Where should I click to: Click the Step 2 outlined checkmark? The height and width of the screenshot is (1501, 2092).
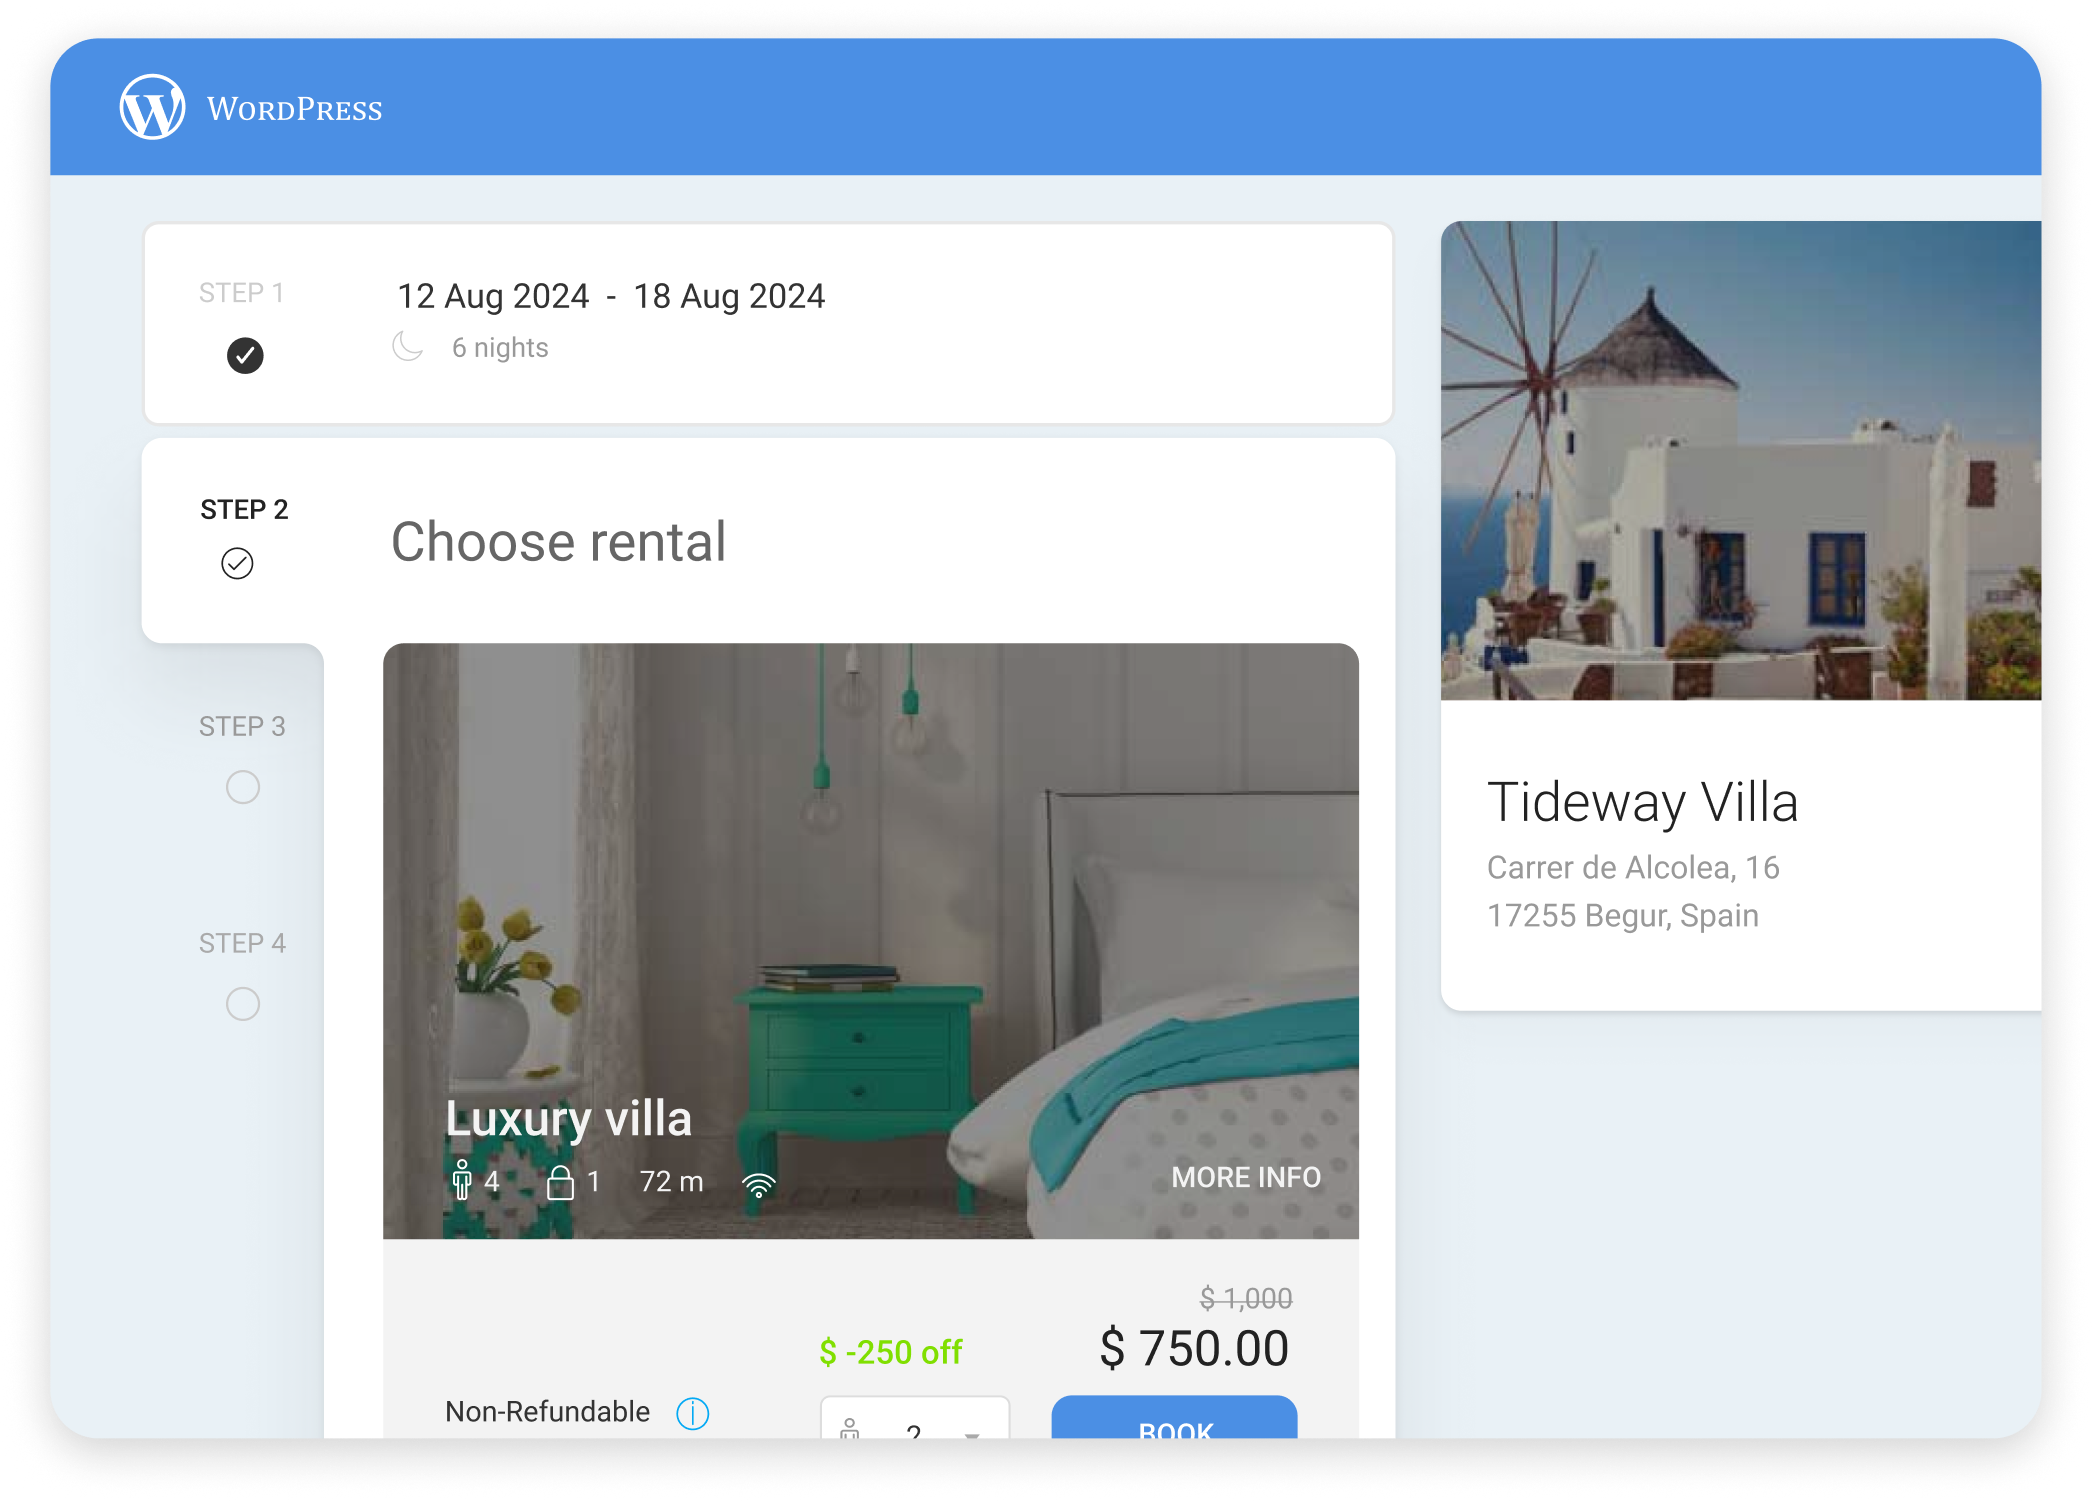[x=237, y=563]
